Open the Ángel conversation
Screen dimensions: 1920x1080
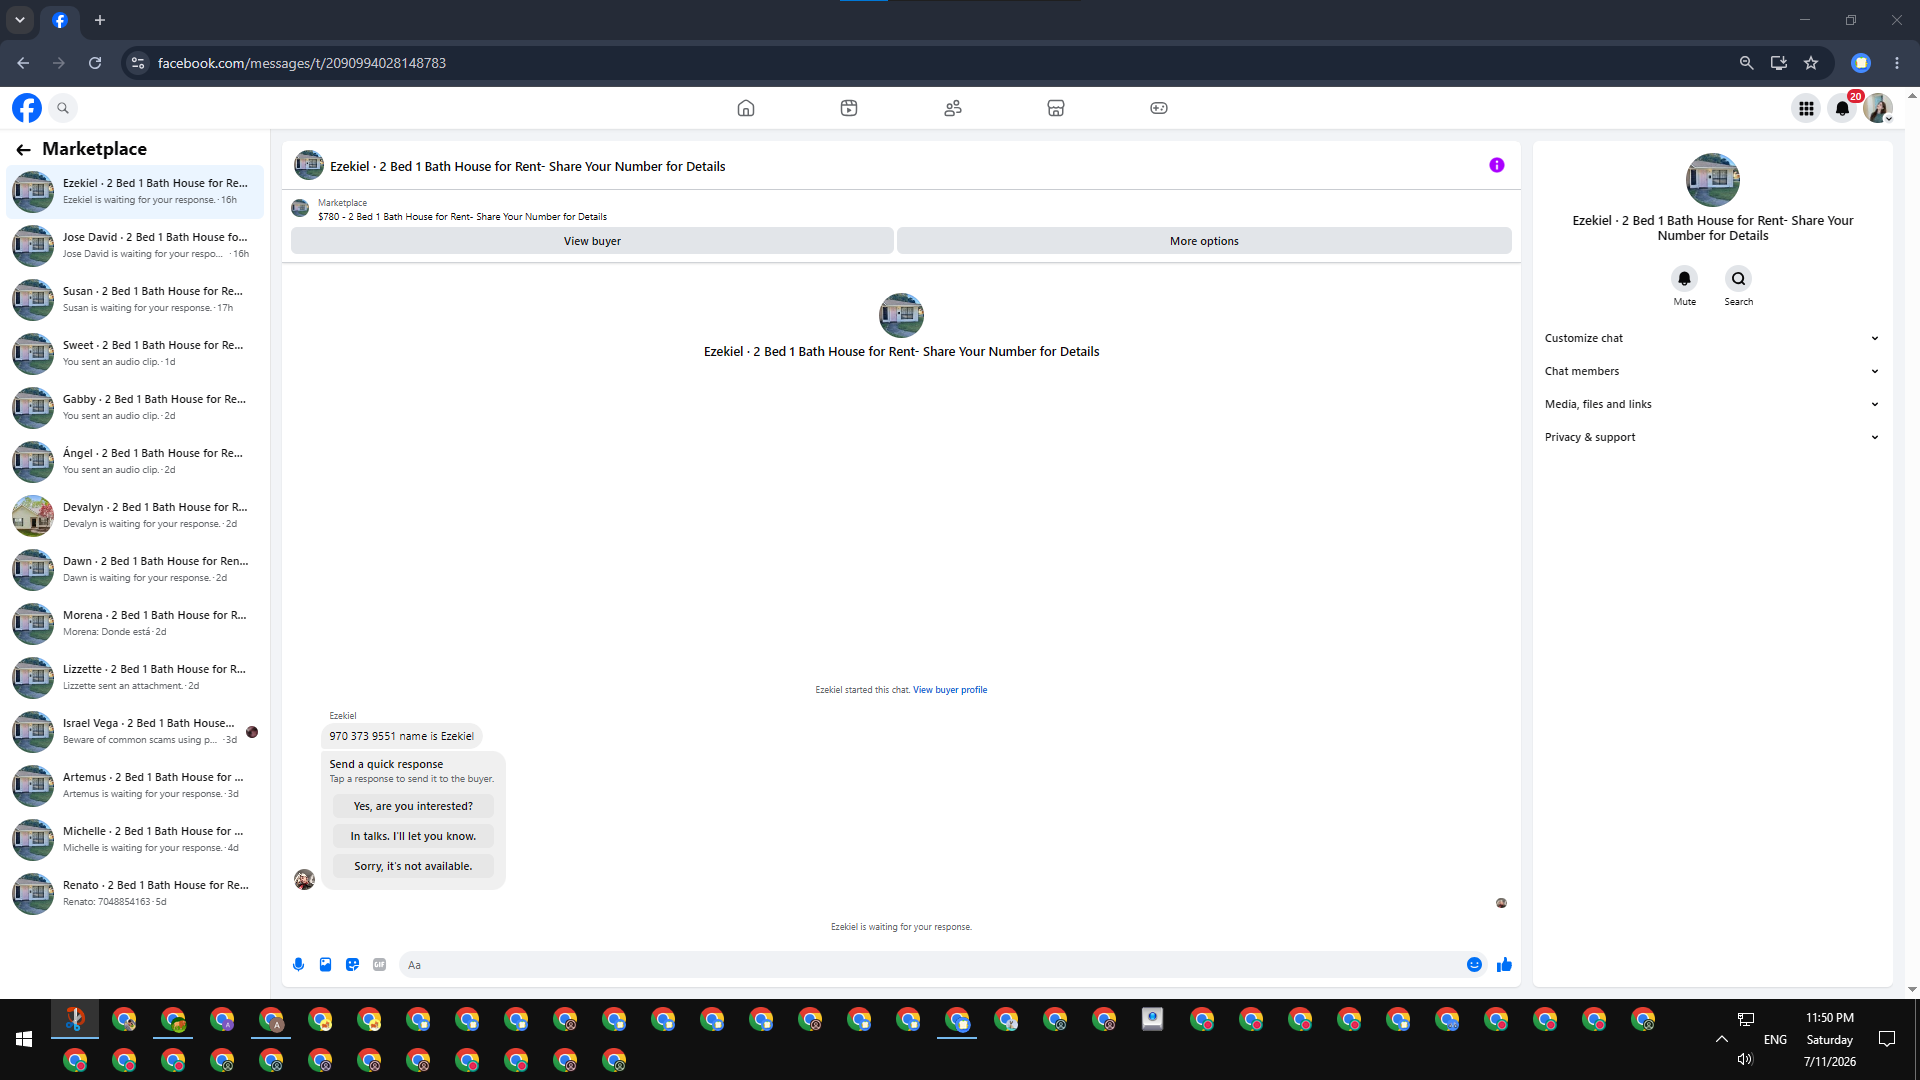point(135,461)
